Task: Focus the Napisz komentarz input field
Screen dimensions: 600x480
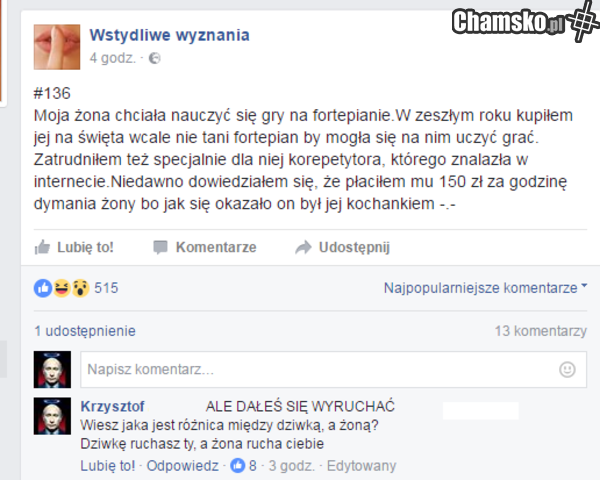Action: 333,369
